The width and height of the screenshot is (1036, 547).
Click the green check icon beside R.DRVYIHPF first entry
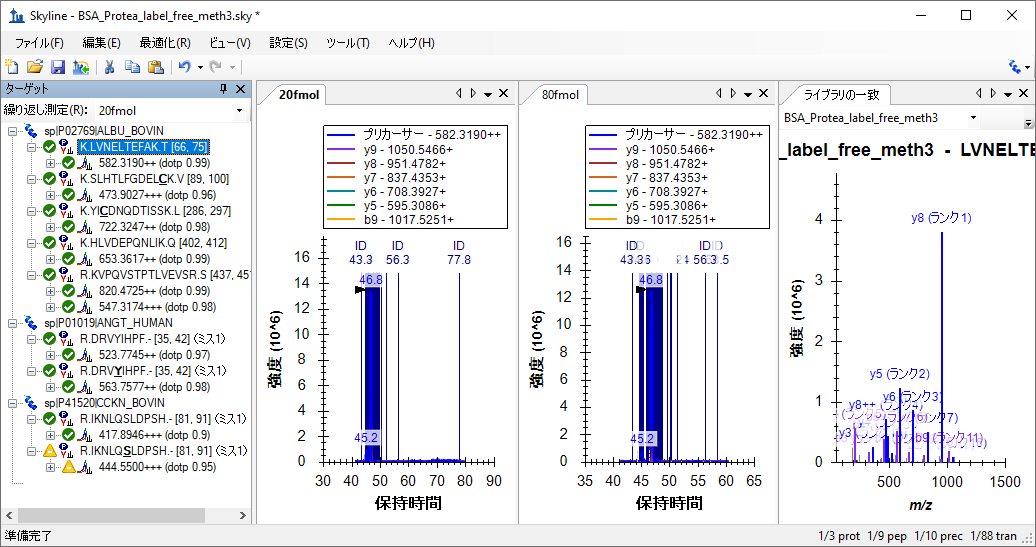click(x=49, y=339)
